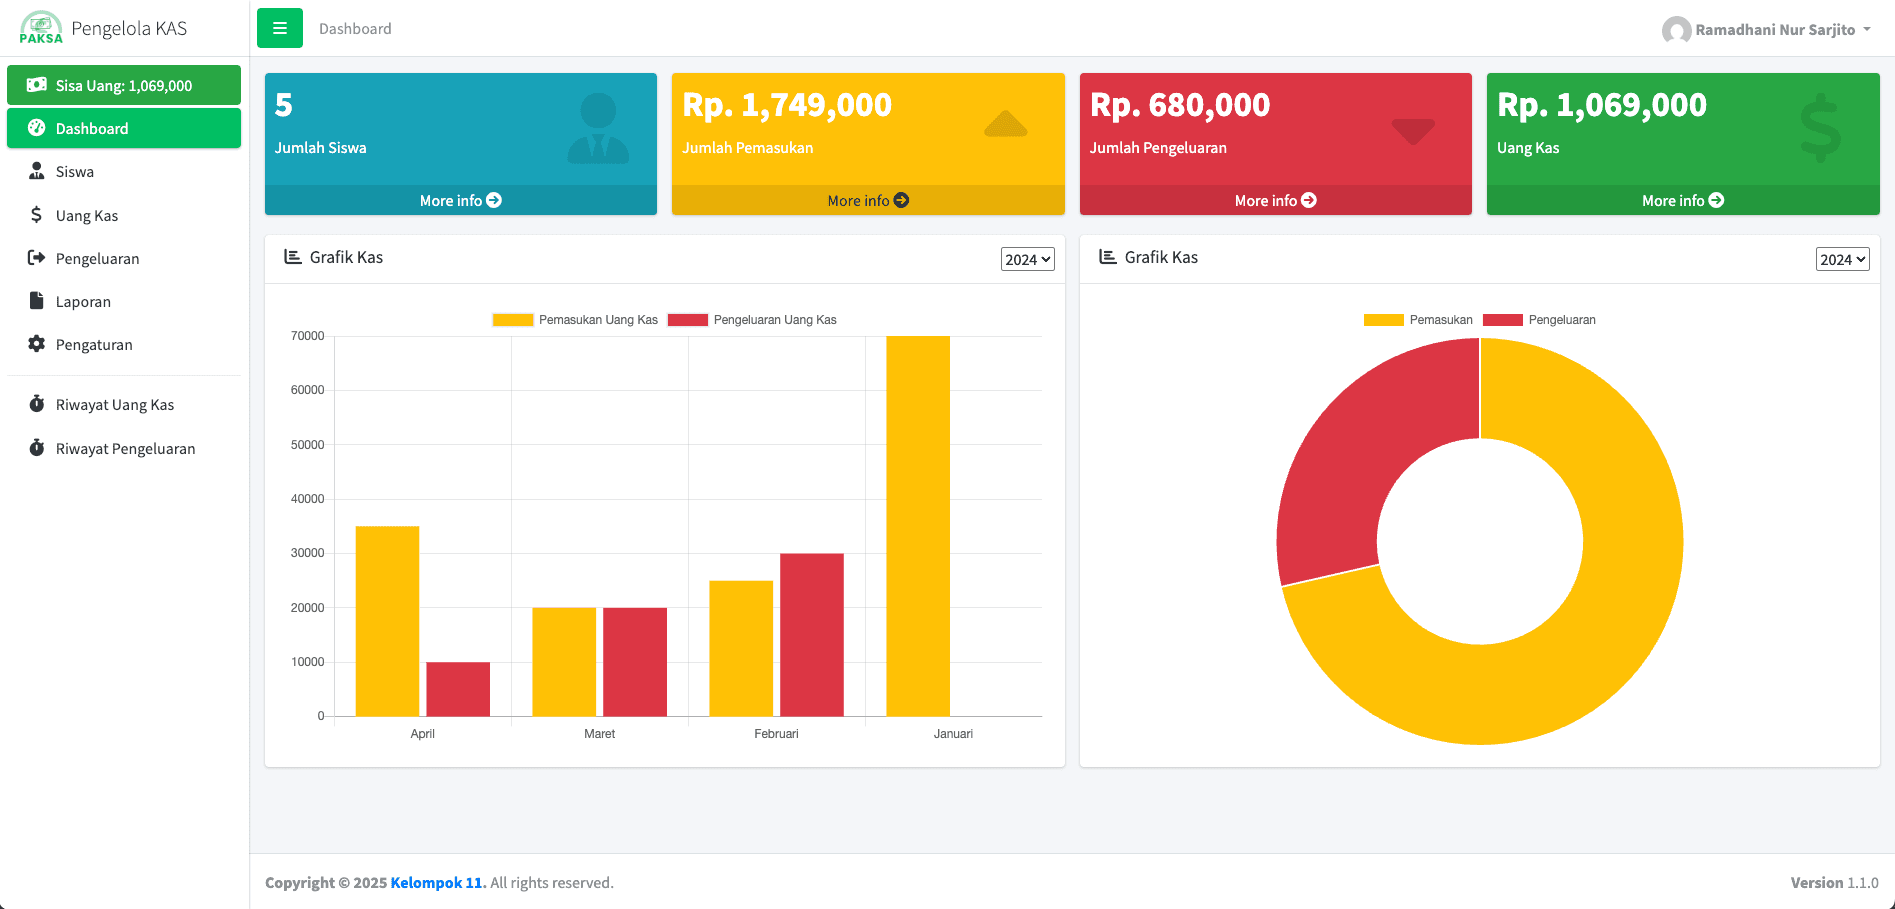The height and width of the screenshot is (909, 1895).
Task: Click the hamburger menu toggle button
Action: click(280, 28)
